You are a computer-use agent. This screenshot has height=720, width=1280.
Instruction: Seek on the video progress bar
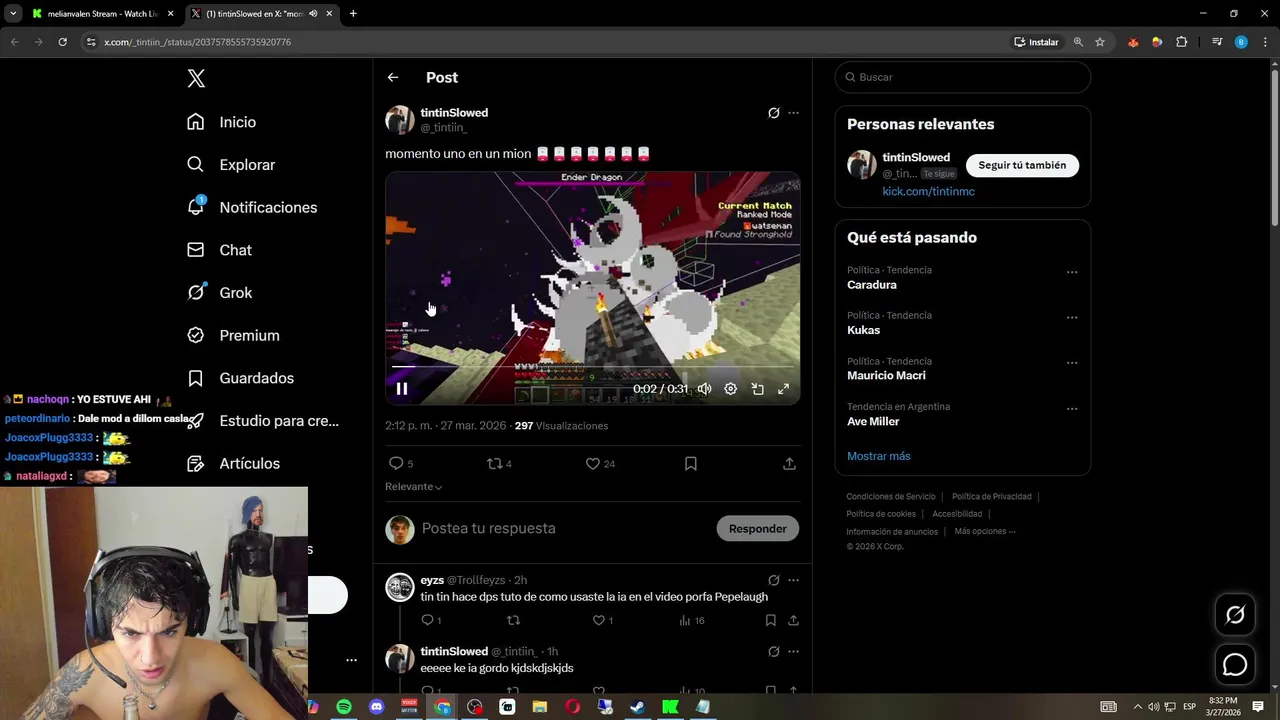tap(593, 367)
